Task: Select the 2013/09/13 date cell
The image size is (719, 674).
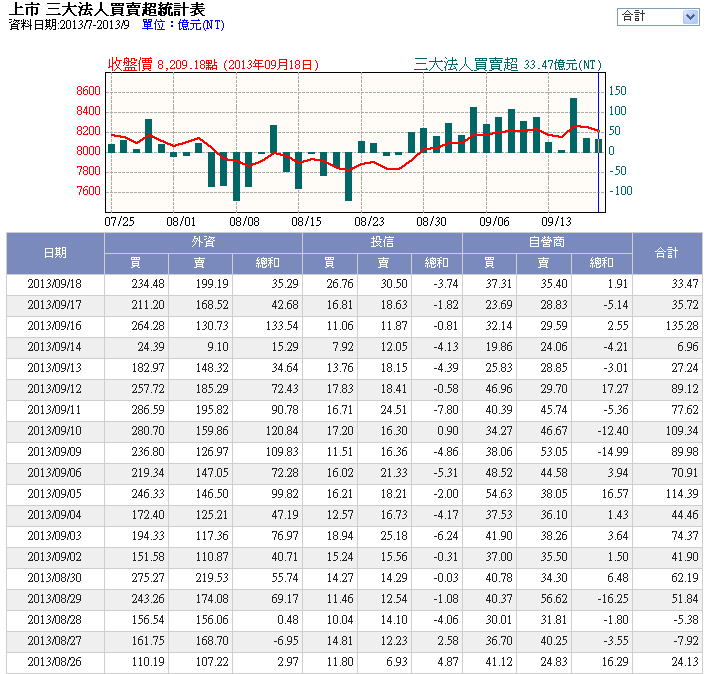Action: point(55,368)
